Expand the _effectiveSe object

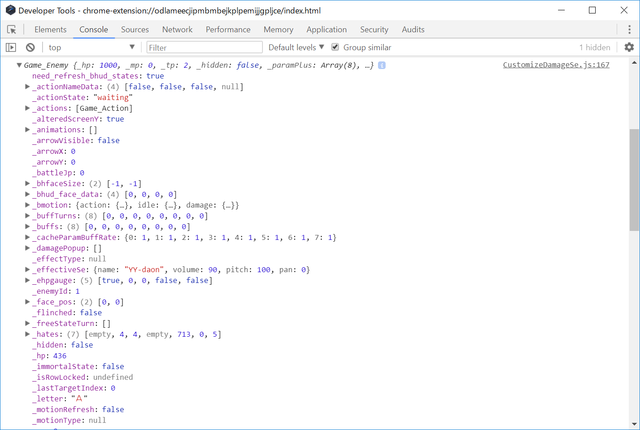[27, 270]
